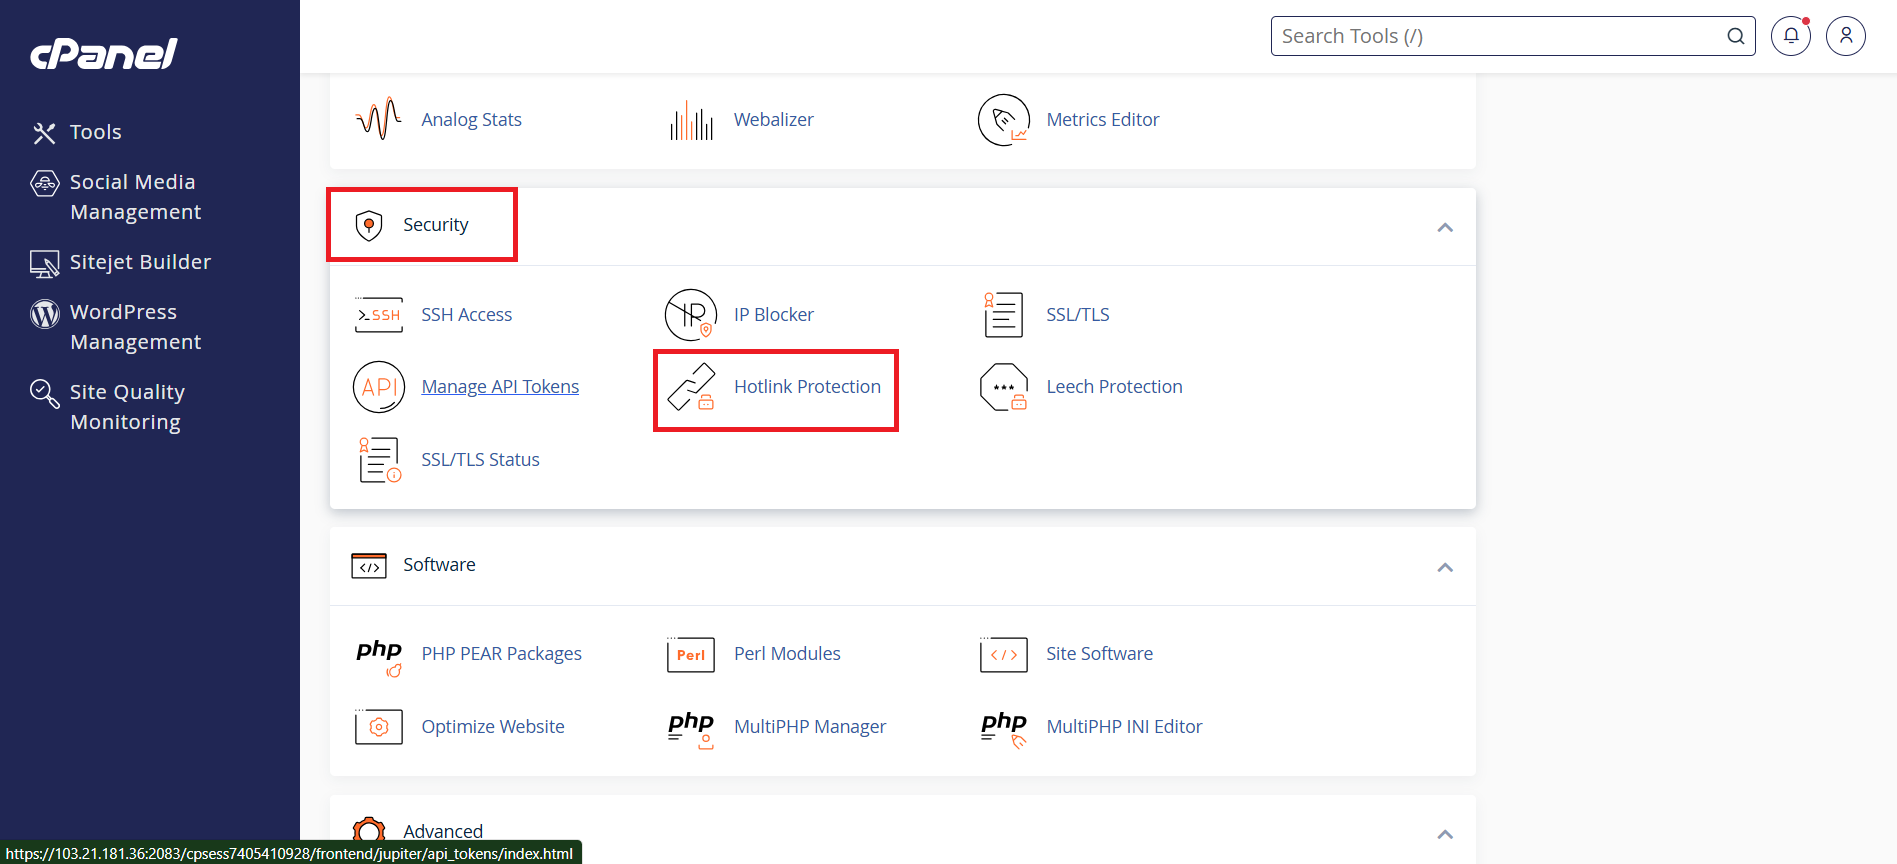The image size is (1897, 864).
Task: Click the Tools wrench icon in sidebar
Action: coord(44,133)
